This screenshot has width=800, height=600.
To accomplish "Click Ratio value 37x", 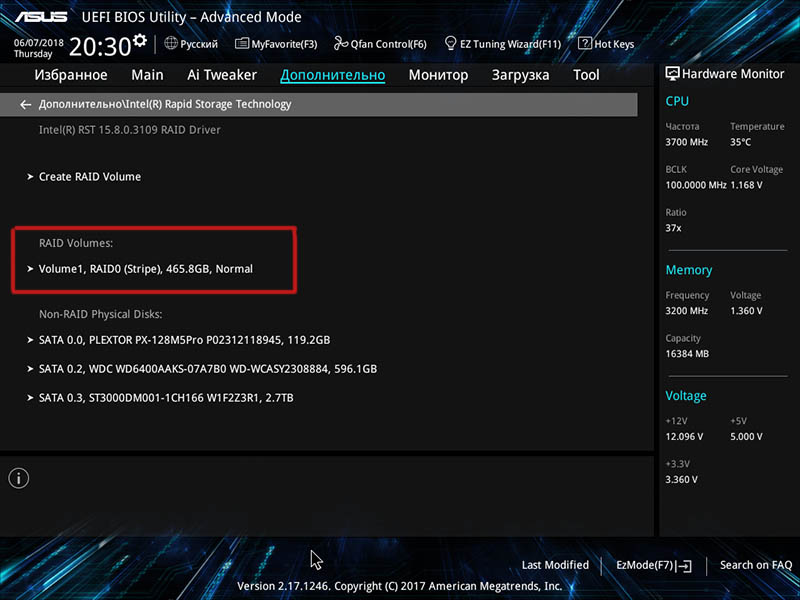I will coord(673,228).
